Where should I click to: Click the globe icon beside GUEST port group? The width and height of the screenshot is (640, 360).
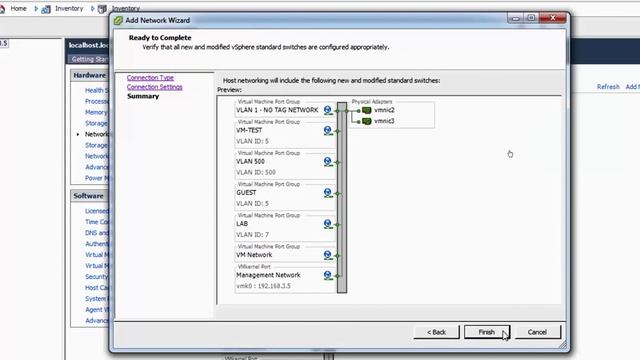click(328, 193)
